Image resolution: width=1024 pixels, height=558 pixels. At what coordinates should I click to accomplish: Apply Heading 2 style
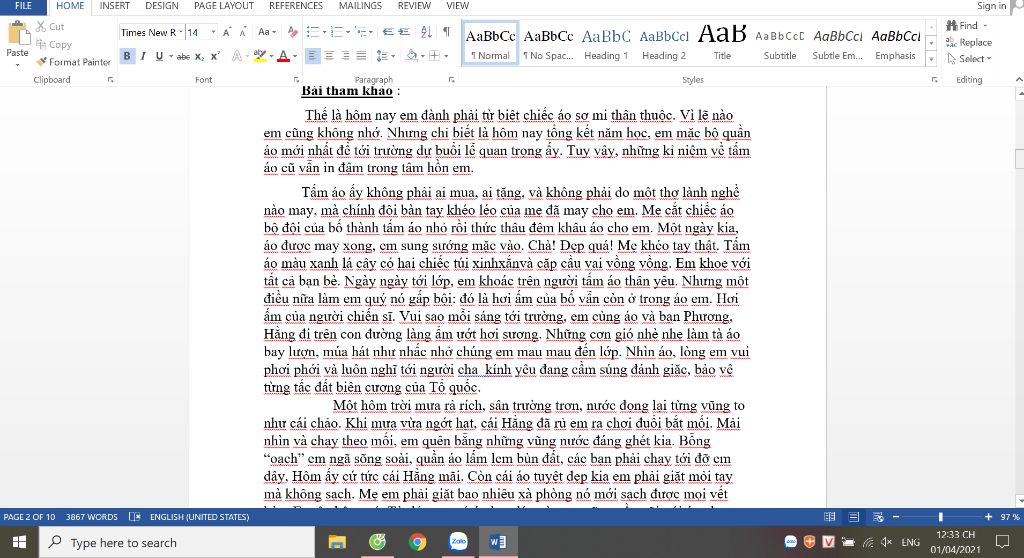click(664, 43)
